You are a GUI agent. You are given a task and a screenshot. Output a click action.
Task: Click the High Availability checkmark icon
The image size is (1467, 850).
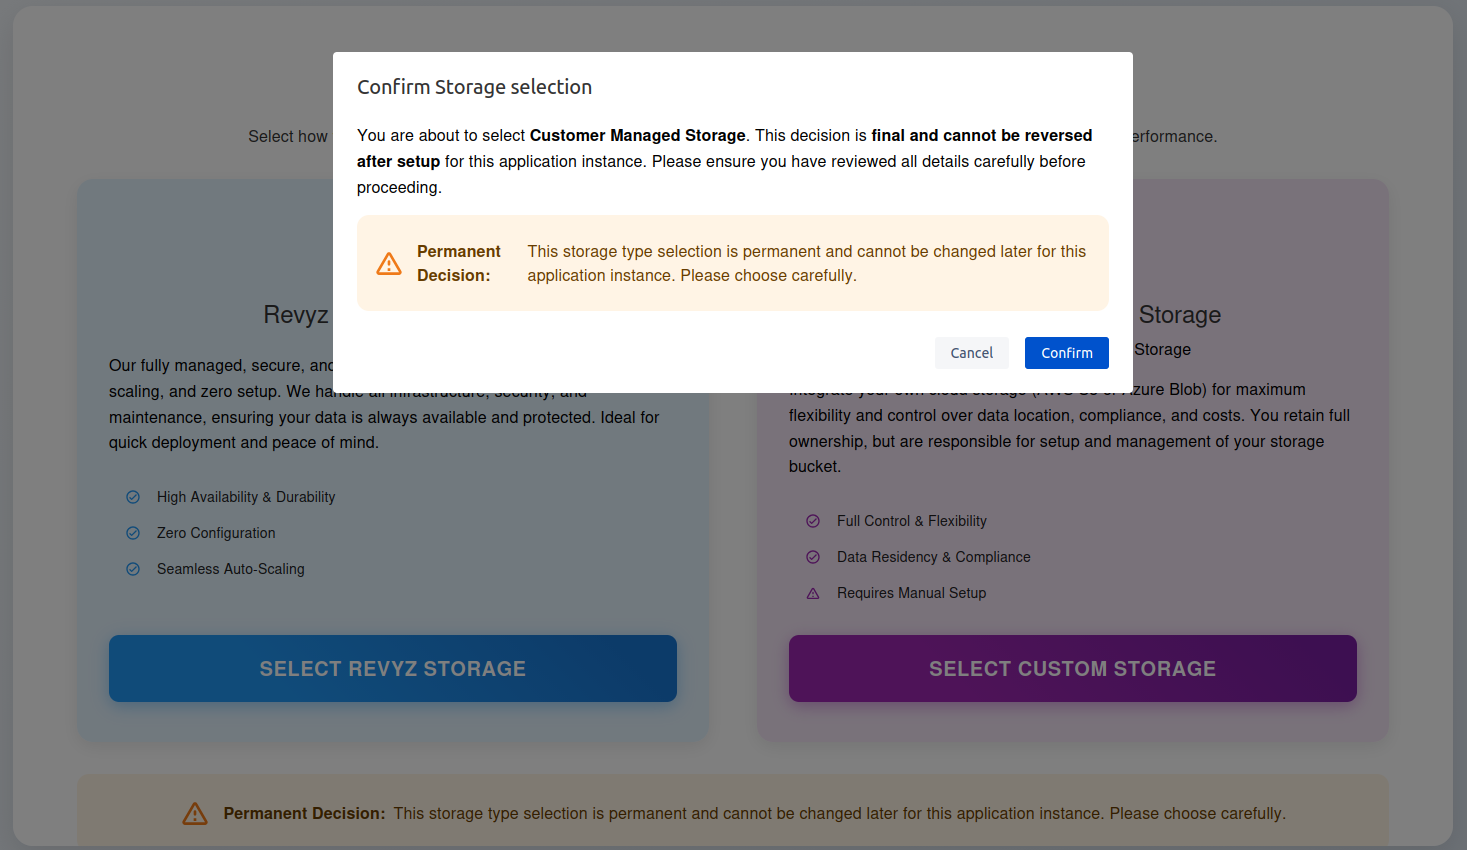133,497
